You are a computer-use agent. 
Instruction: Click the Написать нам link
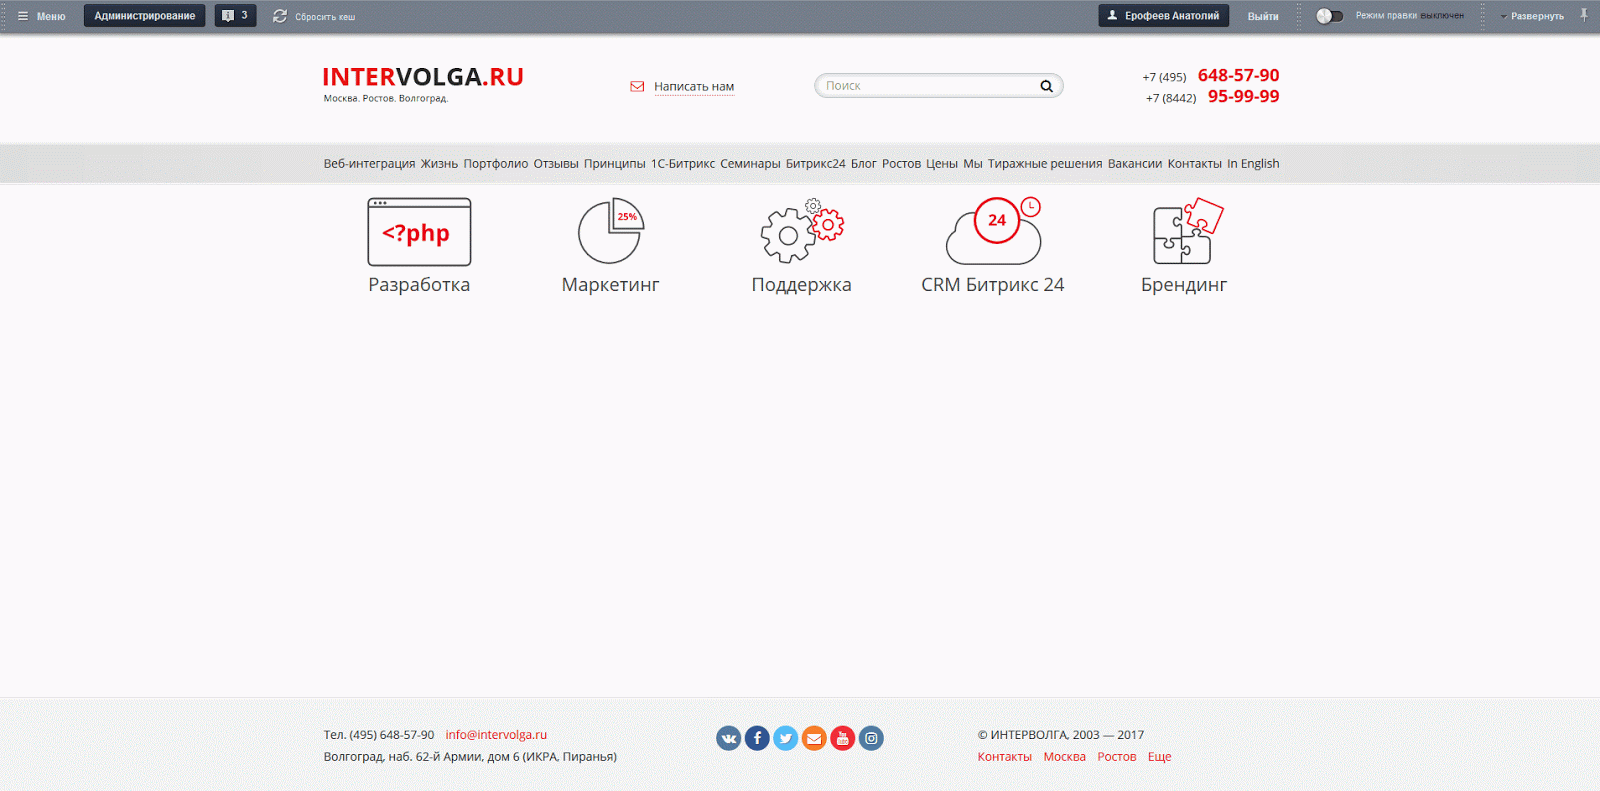pyautogui.click(x=693, y=87)
